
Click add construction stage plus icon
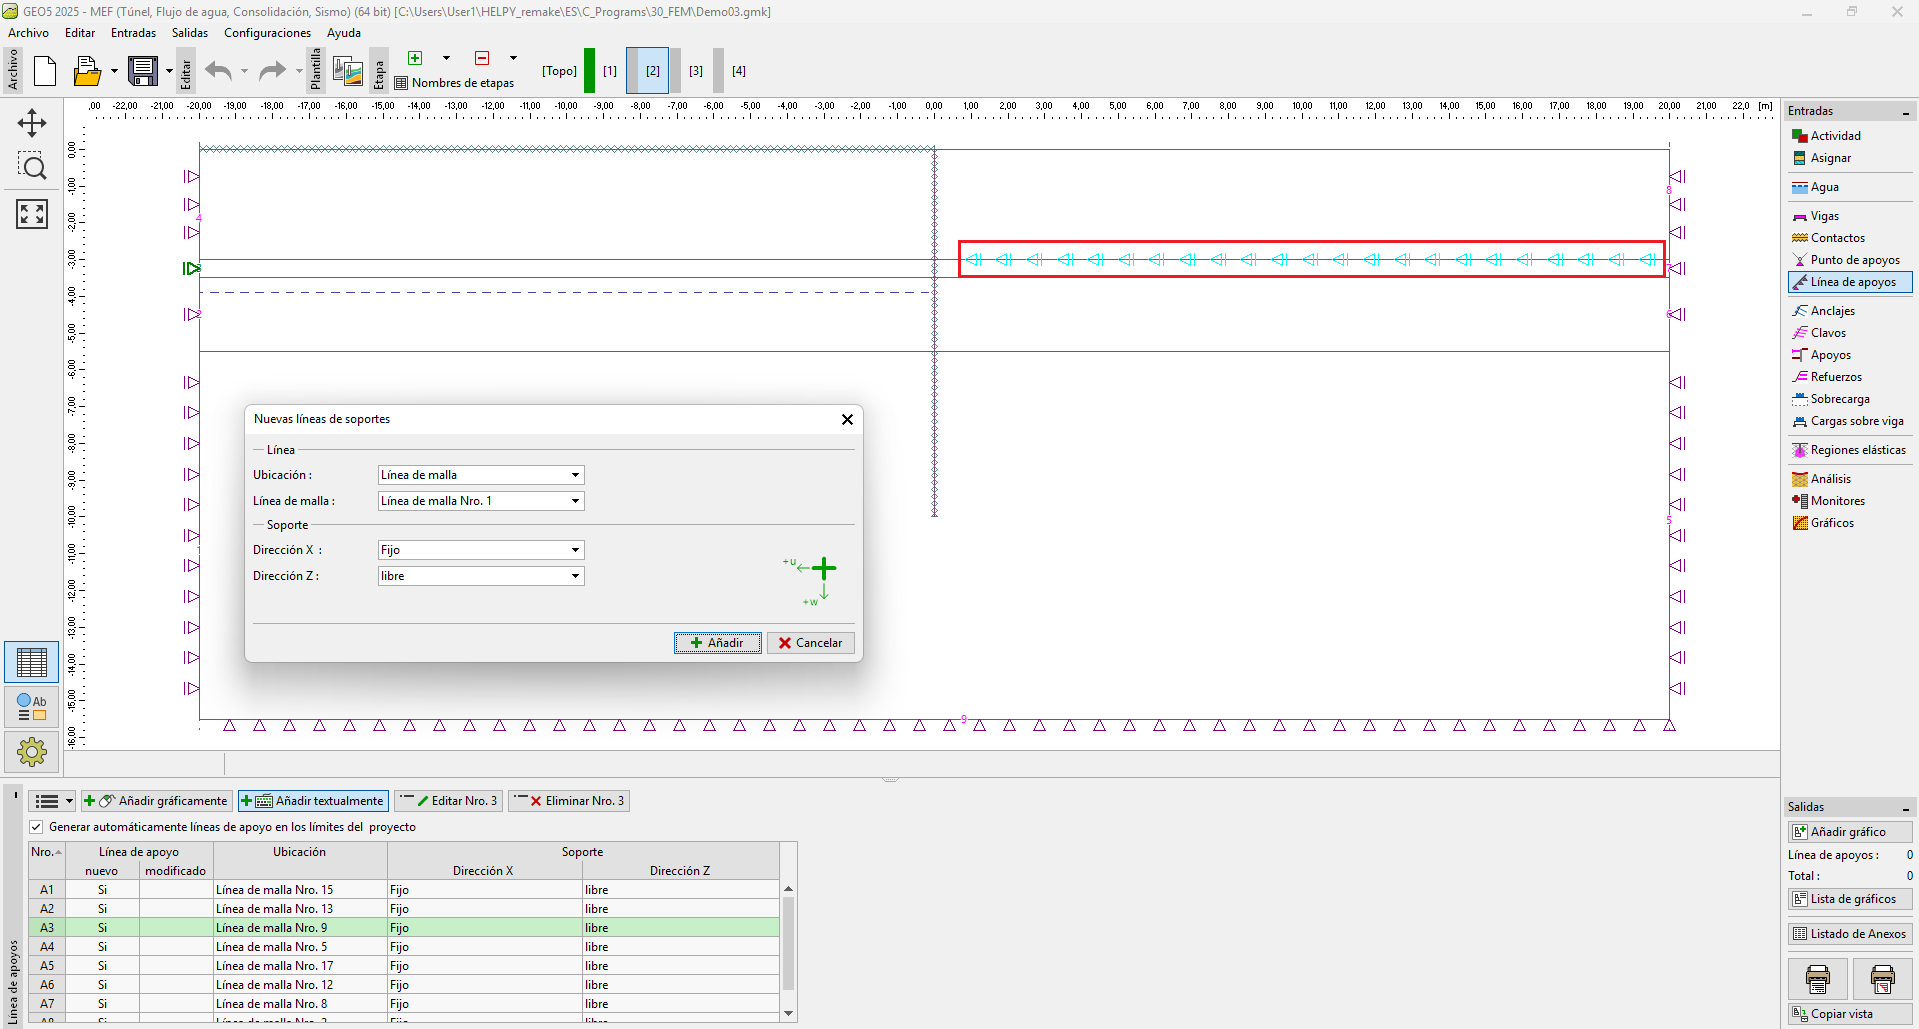tap(416, 58)
